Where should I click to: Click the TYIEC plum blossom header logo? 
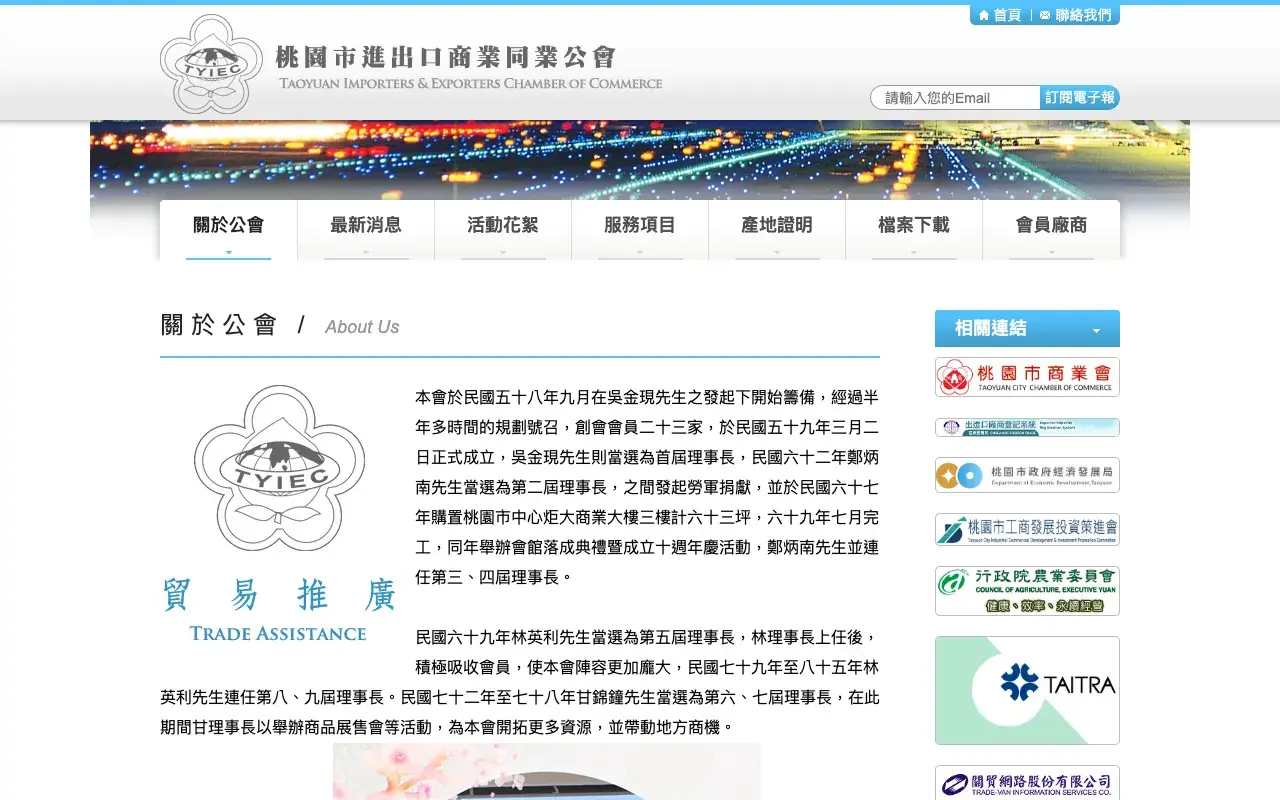point(211,64)
